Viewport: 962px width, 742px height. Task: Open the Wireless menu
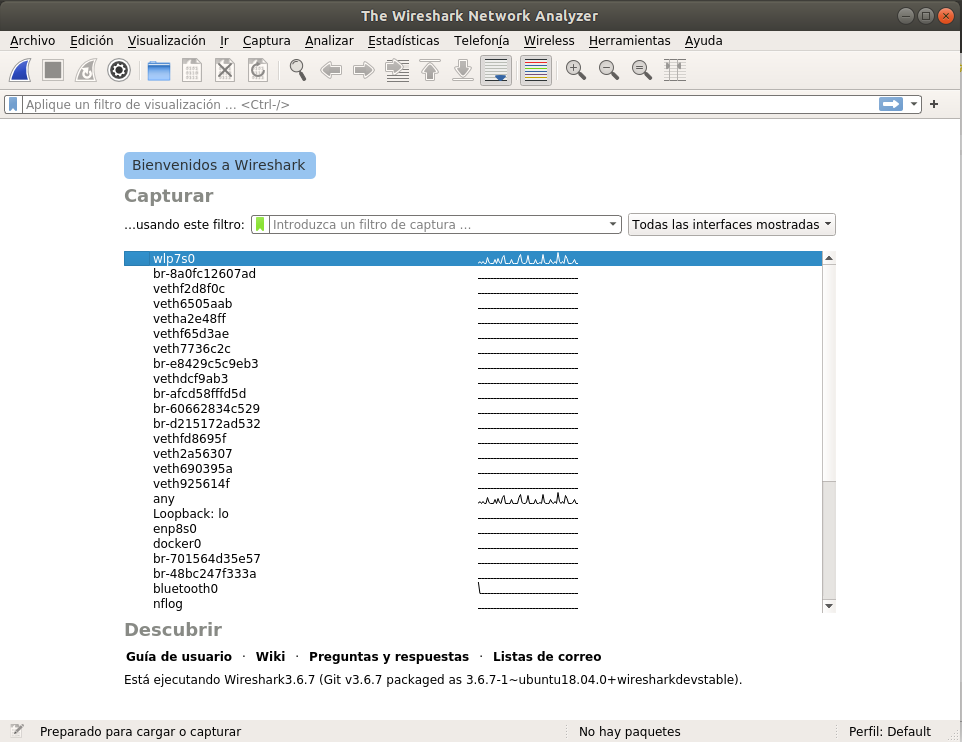[548, 41]
